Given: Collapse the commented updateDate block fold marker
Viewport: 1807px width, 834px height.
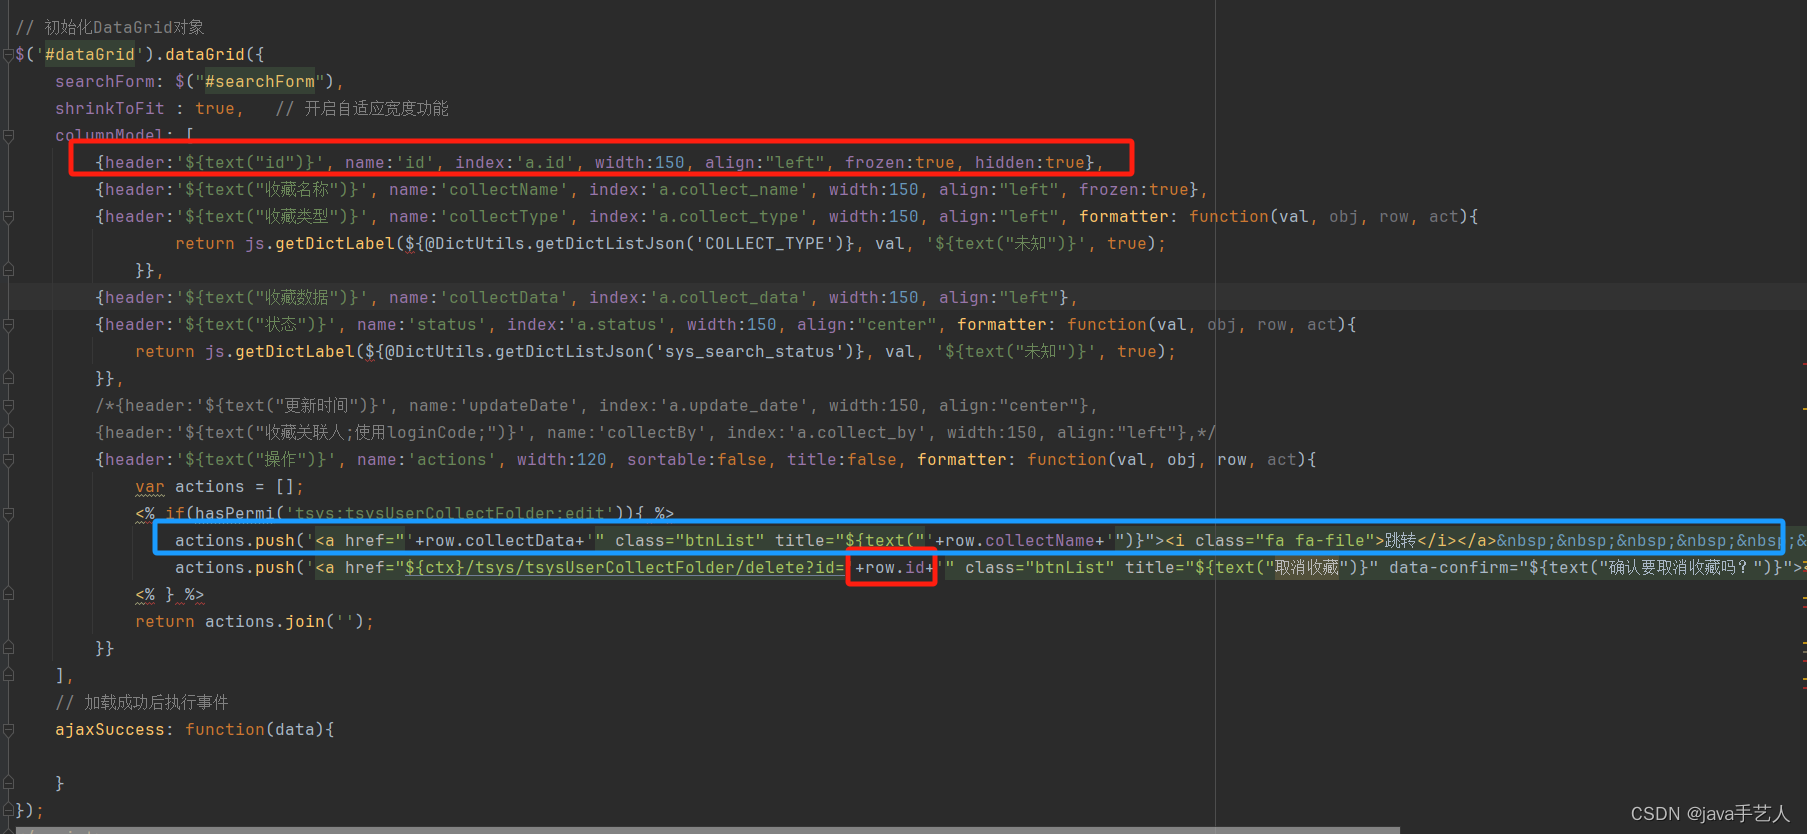Looking at the screenshot, I should 8,406.
